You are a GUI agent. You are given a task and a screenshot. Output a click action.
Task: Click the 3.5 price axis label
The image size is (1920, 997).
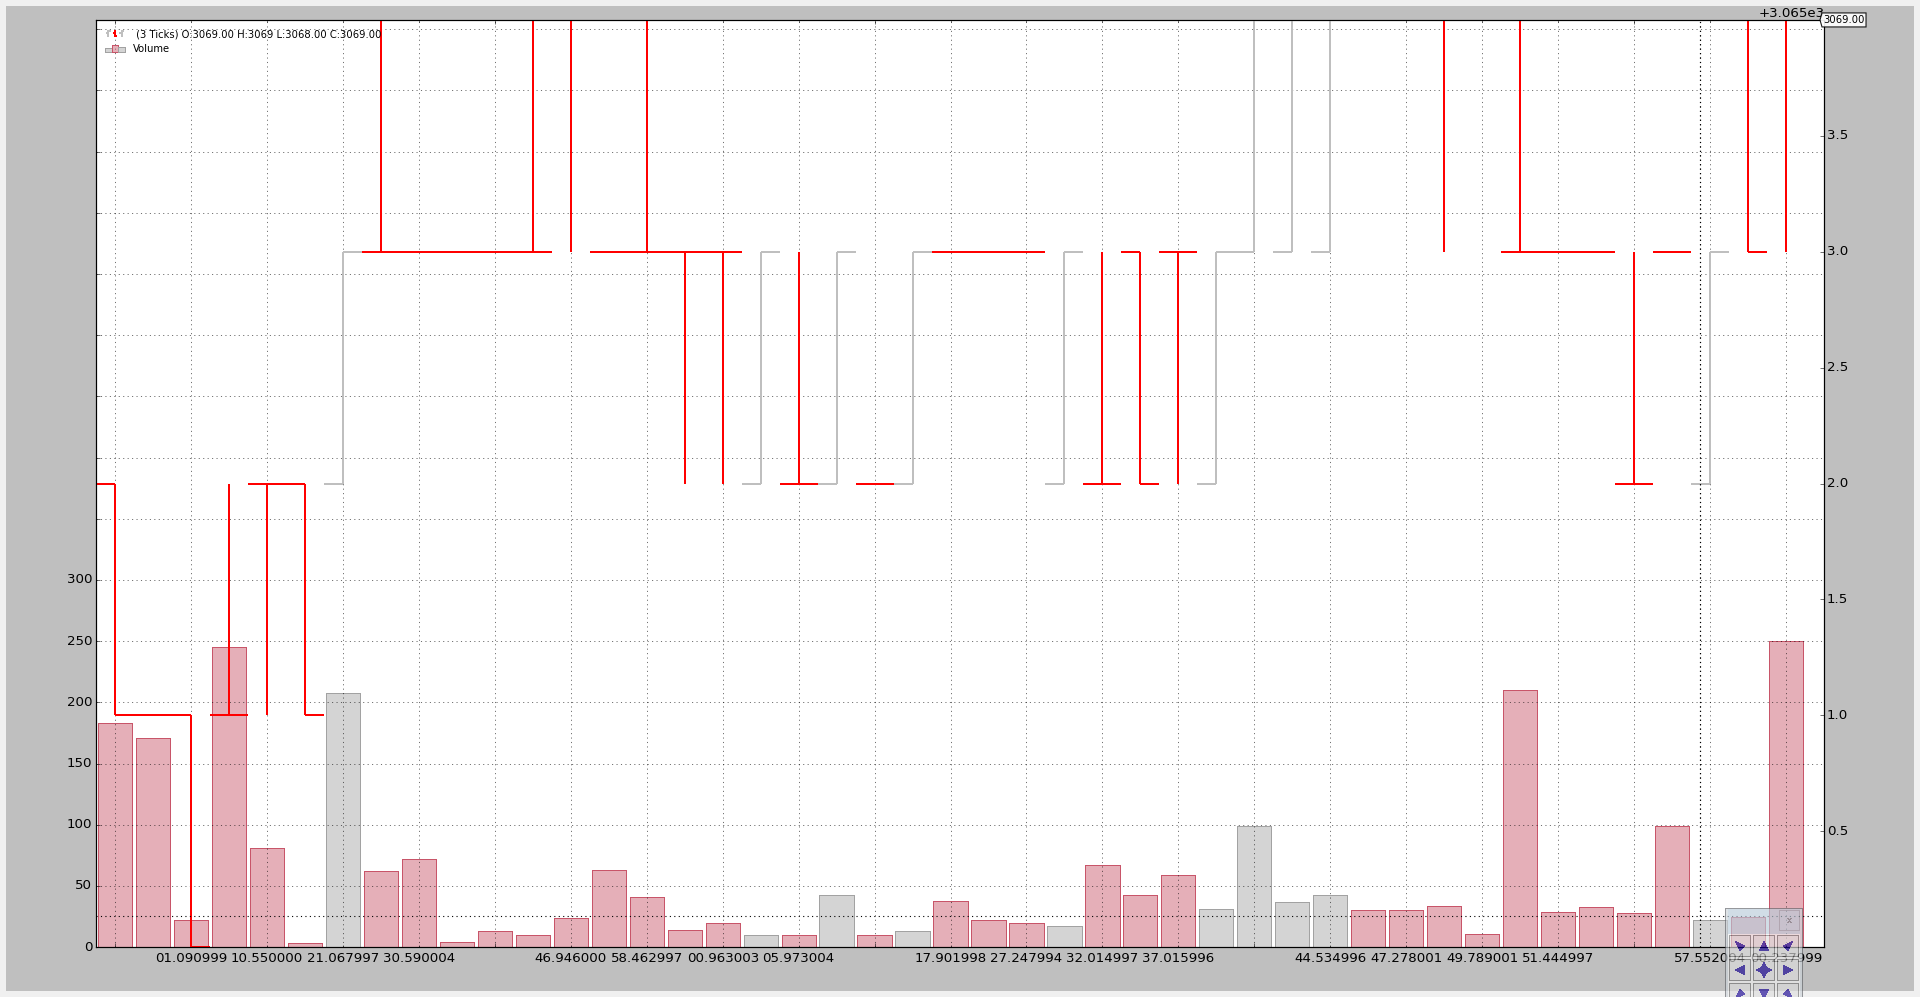(1837, 135)
